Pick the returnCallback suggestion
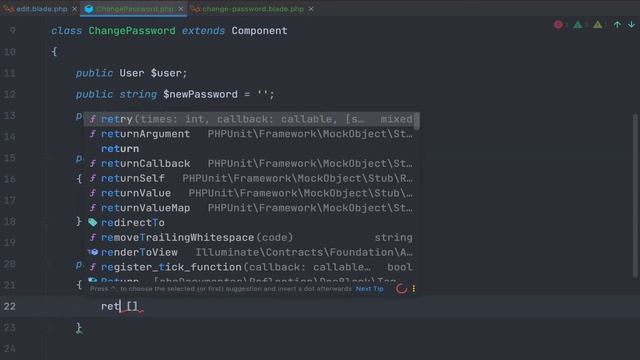Viewport: 640px width, 360px height. (250, 164)
